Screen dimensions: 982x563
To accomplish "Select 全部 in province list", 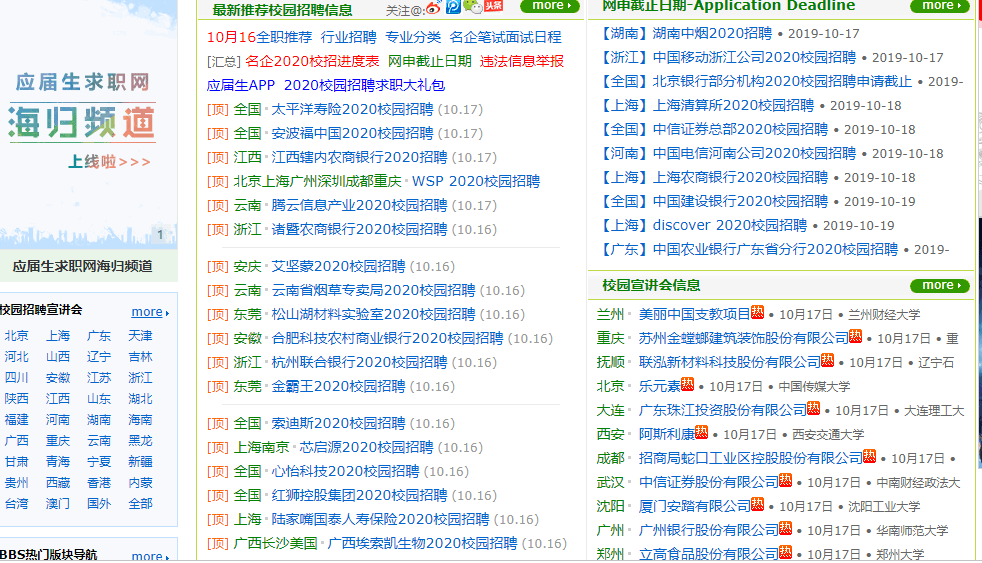I will 141,504.
